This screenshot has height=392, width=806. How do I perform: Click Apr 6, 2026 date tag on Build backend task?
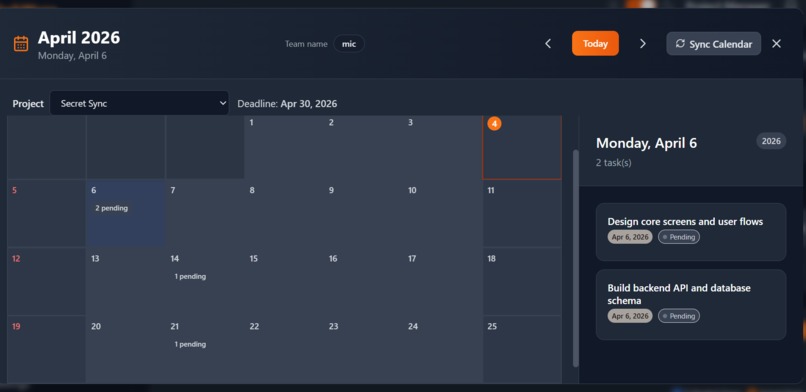(630, 316)
